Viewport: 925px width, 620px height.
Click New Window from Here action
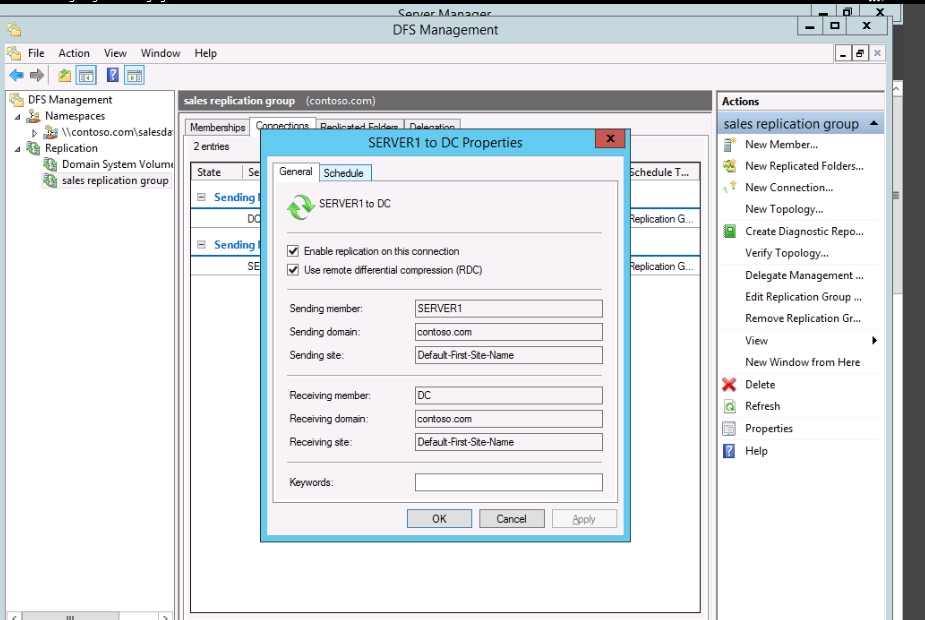click(802, 362)
